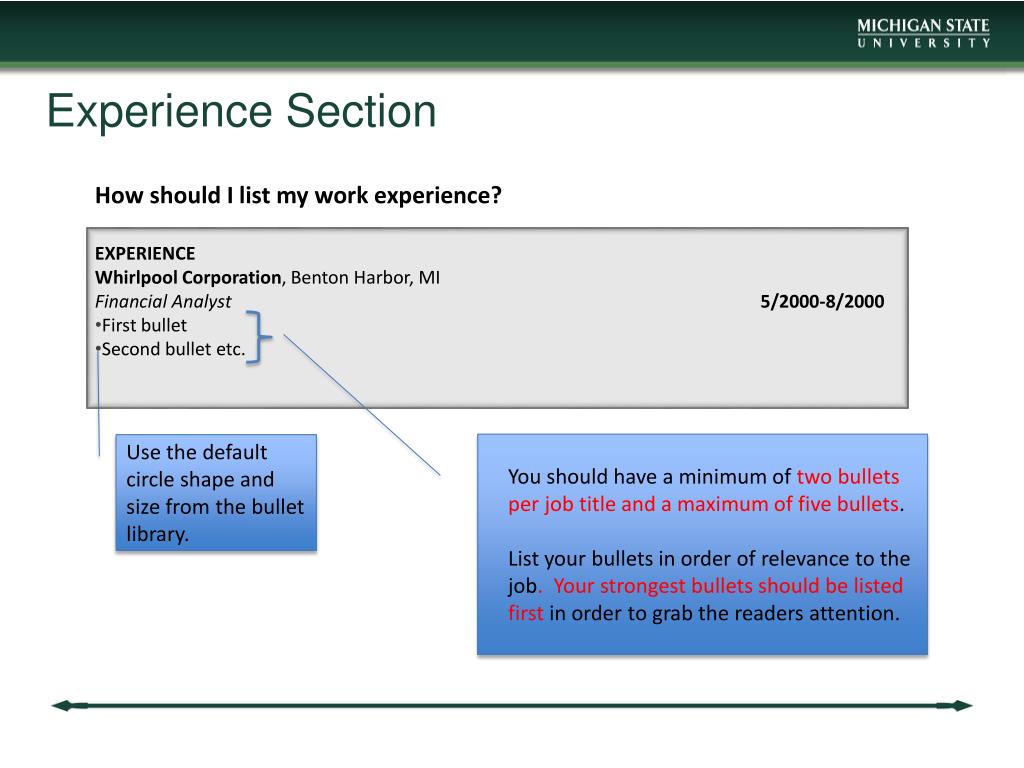Click "List your bullets in order of relevance" line
1024x768 pixels.
pos(709,559)
